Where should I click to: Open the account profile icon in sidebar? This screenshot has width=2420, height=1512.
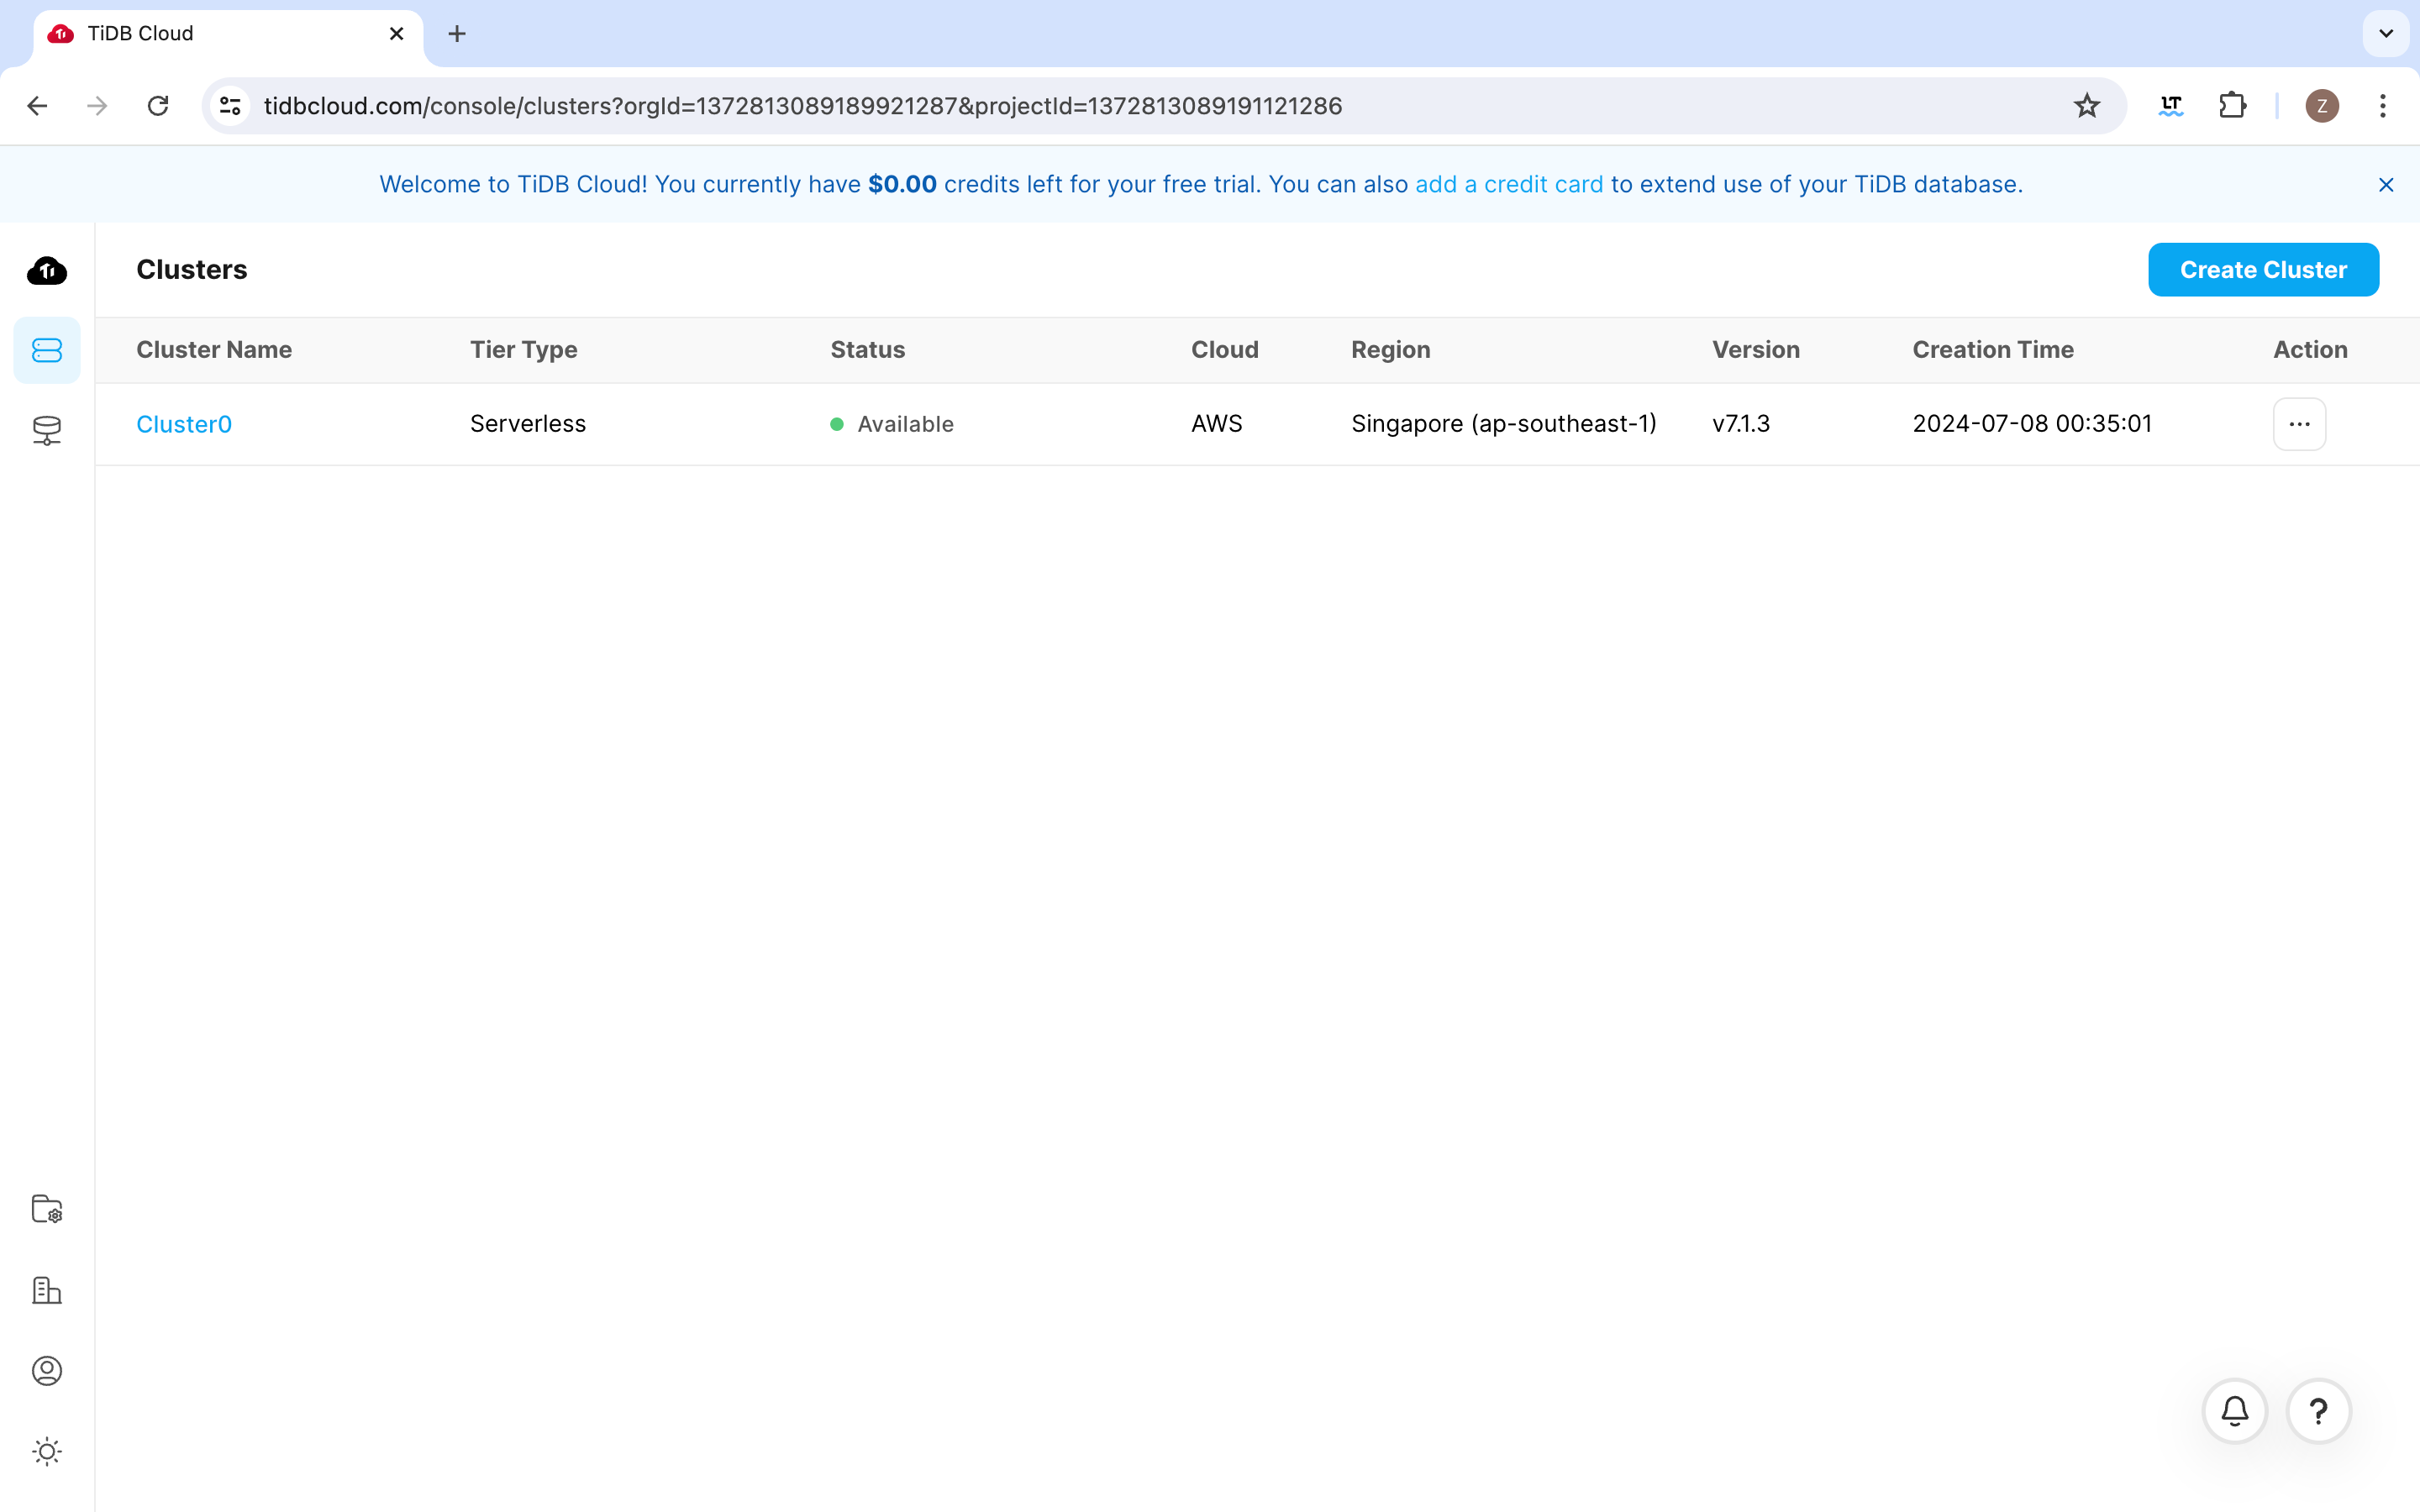tap(47, 1371)
